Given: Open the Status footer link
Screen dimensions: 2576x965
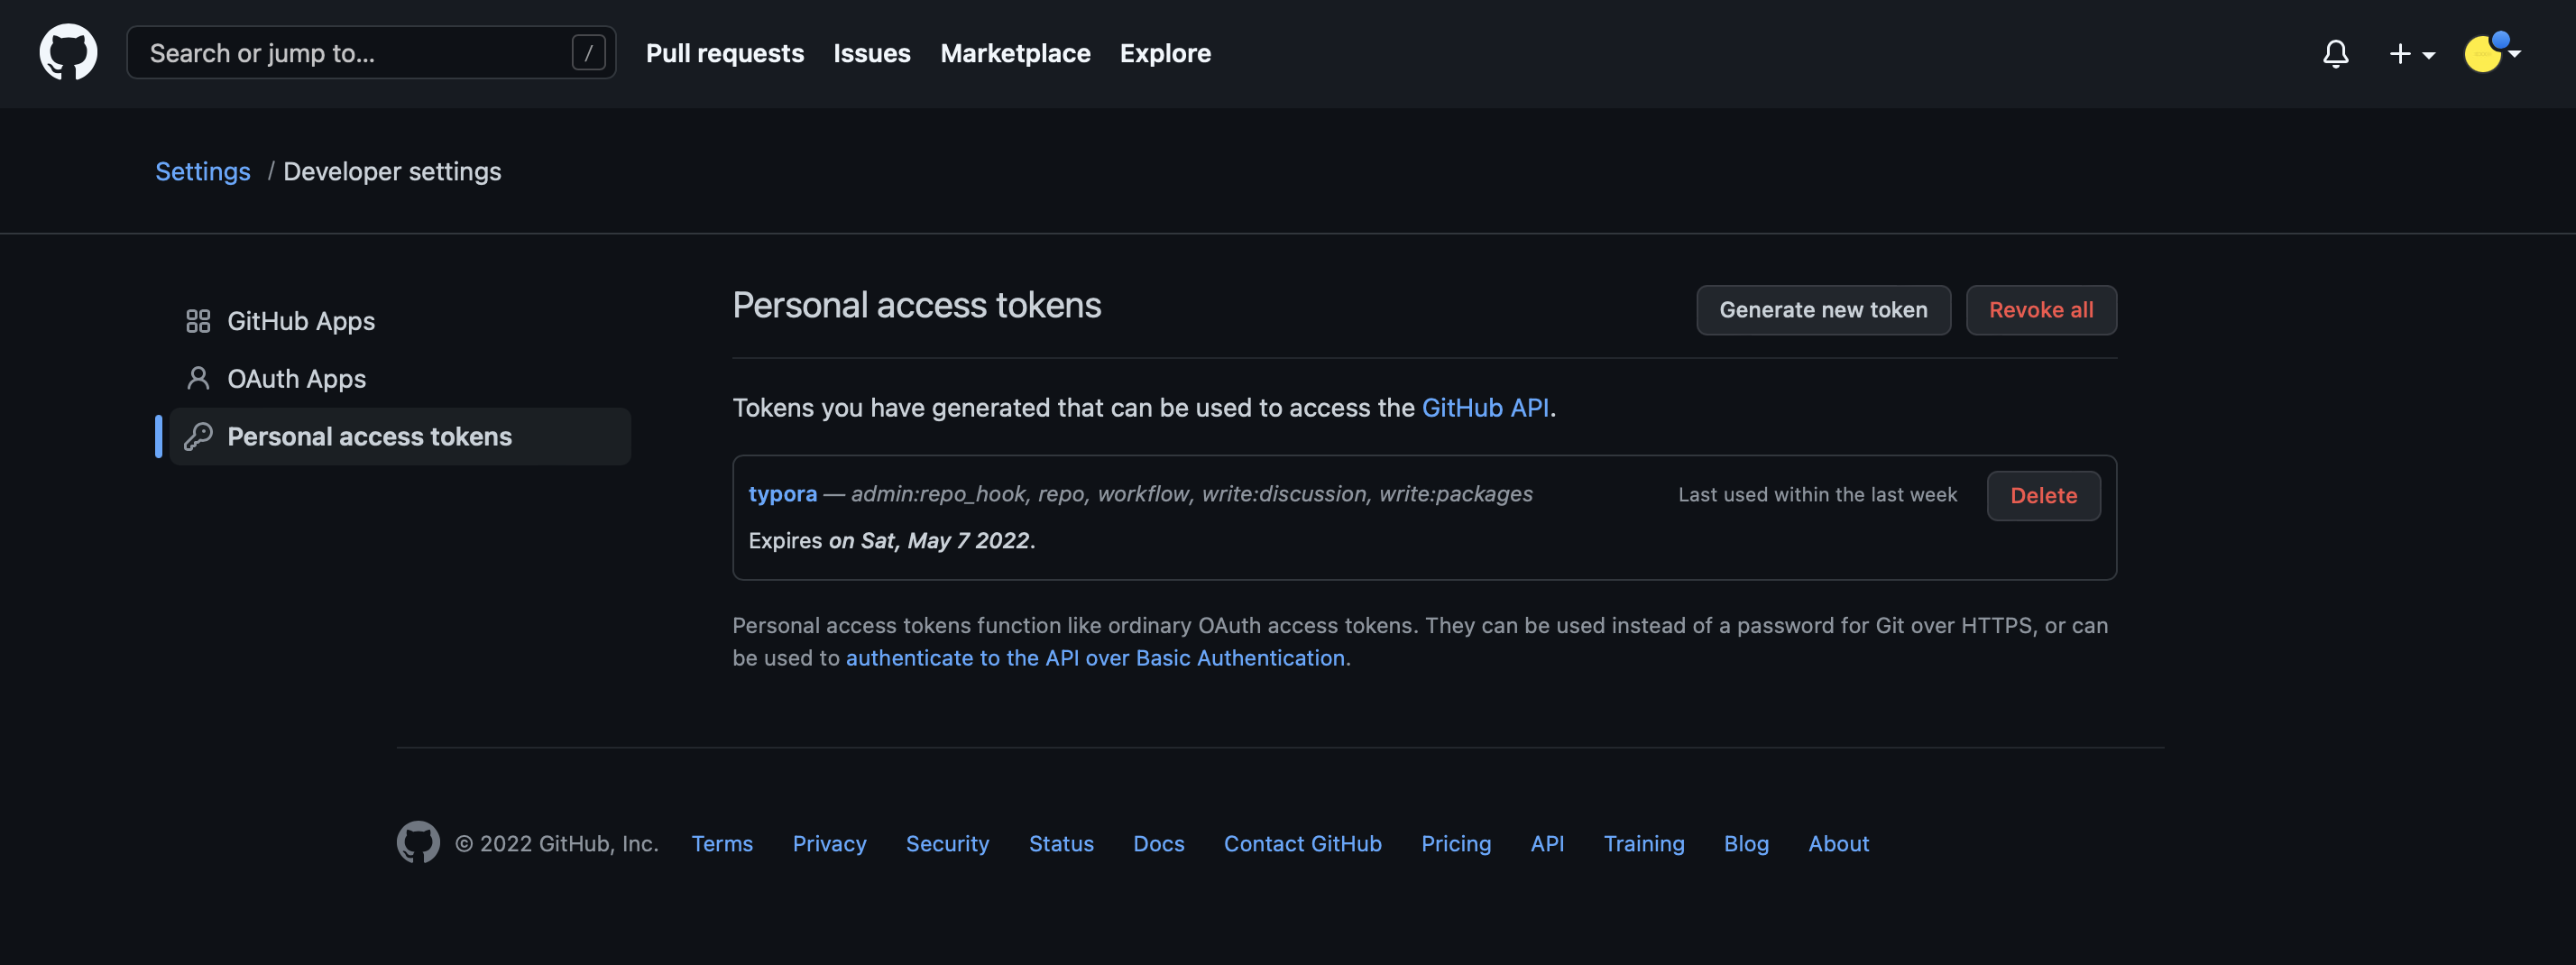Looking at the screenshot, I should pos(1061,843).
